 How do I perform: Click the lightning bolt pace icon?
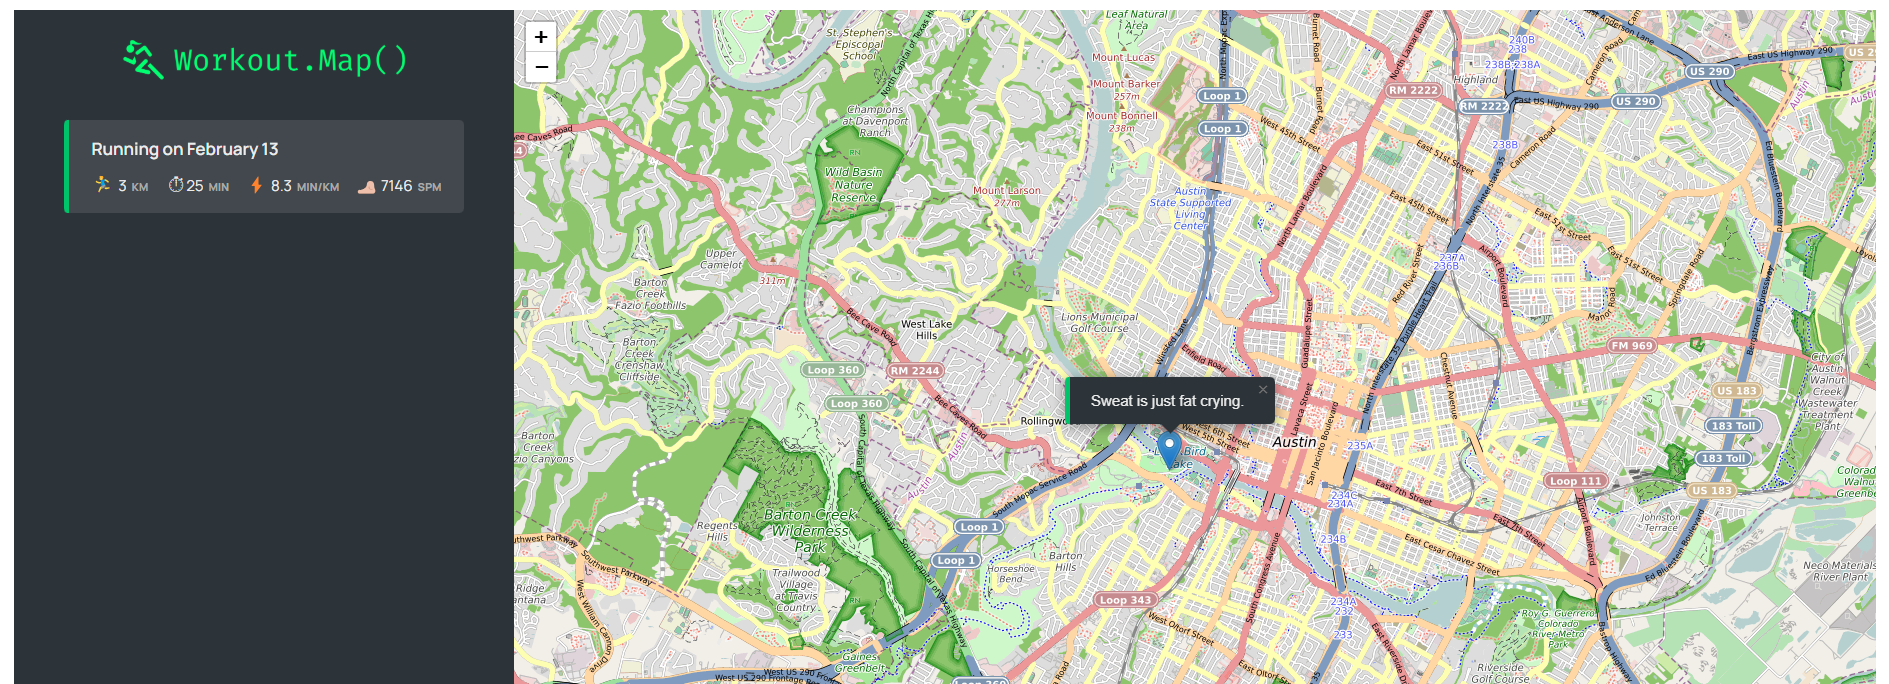[x=257, y=185]
